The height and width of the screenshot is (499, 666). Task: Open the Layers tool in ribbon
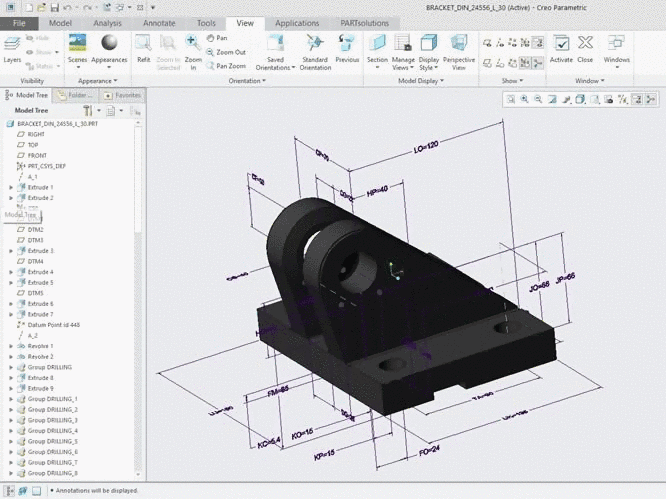point(12,47)
